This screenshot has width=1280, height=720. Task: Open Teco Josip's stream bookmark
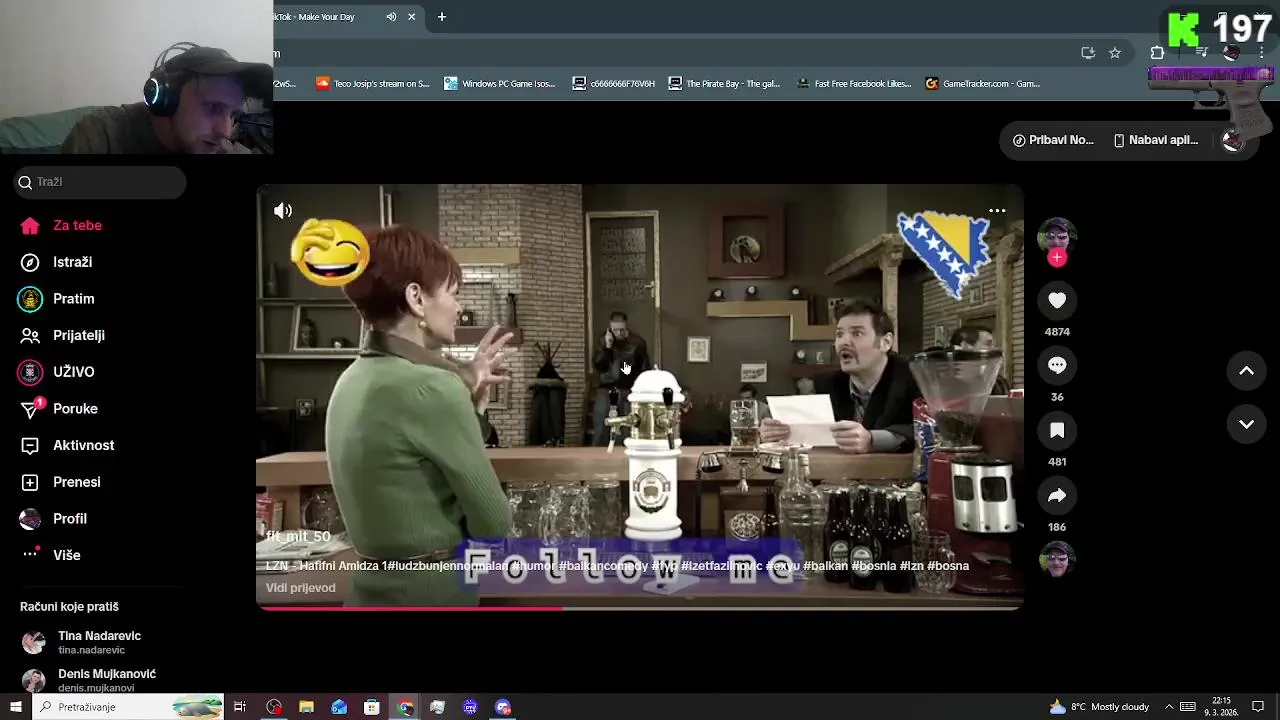[x=372, y=84]
